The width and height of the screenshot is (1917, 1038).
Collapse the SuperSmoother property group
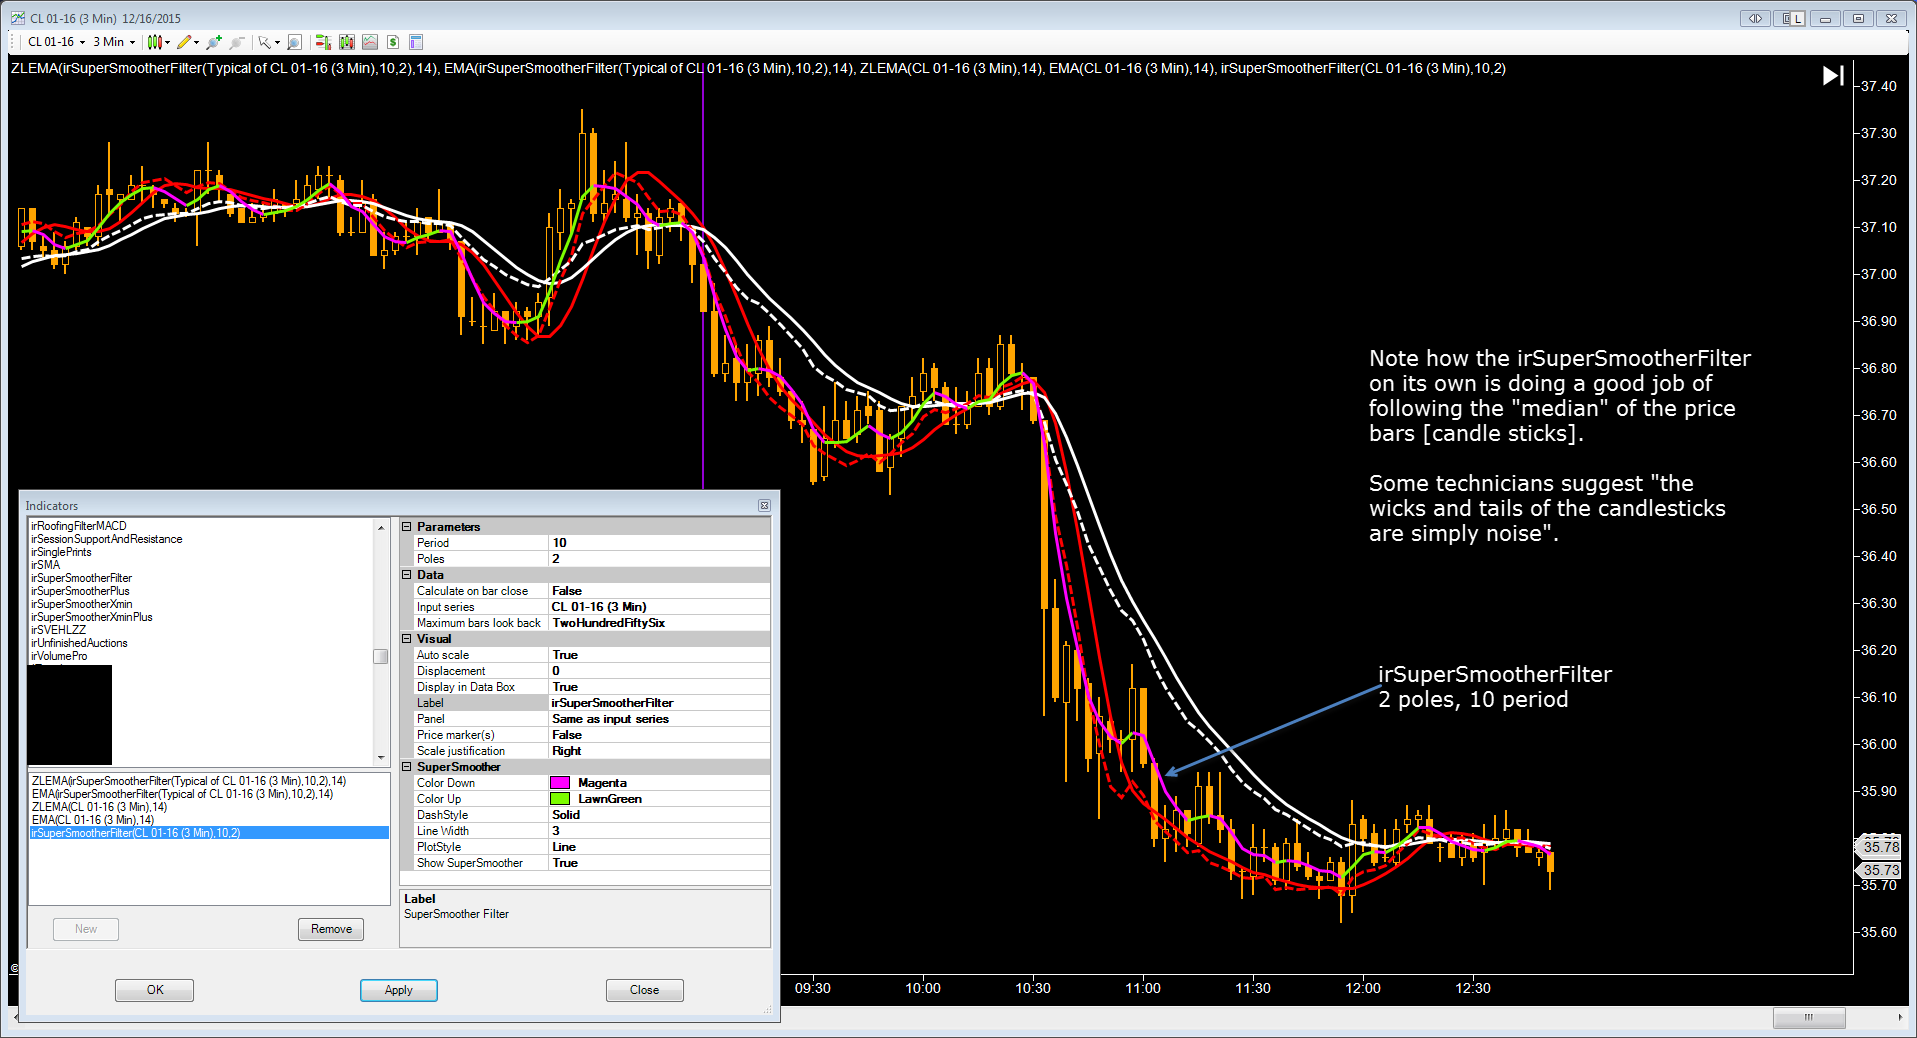407,767
